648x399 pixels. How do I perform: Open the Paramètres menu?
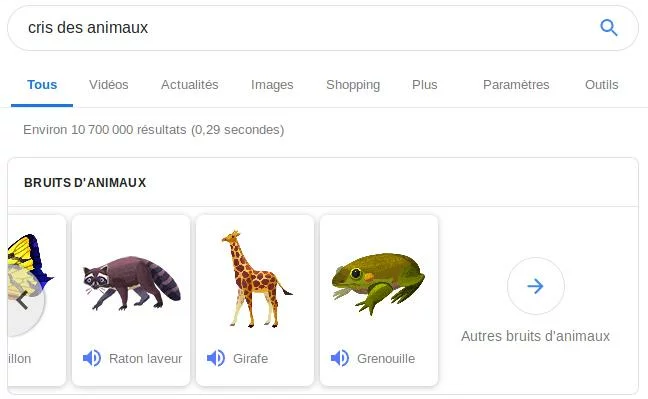(516, 85)
